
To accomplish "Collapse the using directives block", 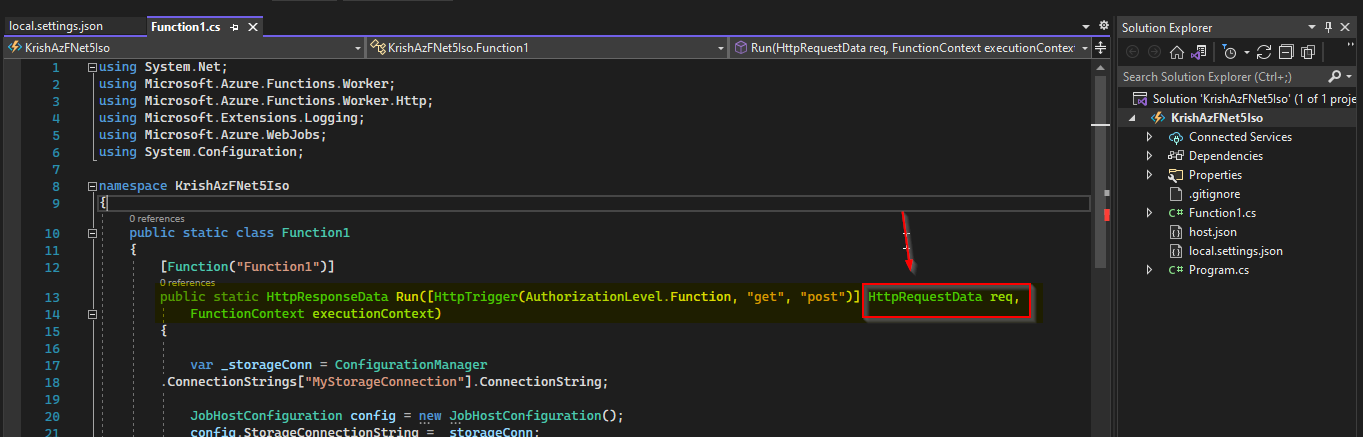I will [92, 67].
